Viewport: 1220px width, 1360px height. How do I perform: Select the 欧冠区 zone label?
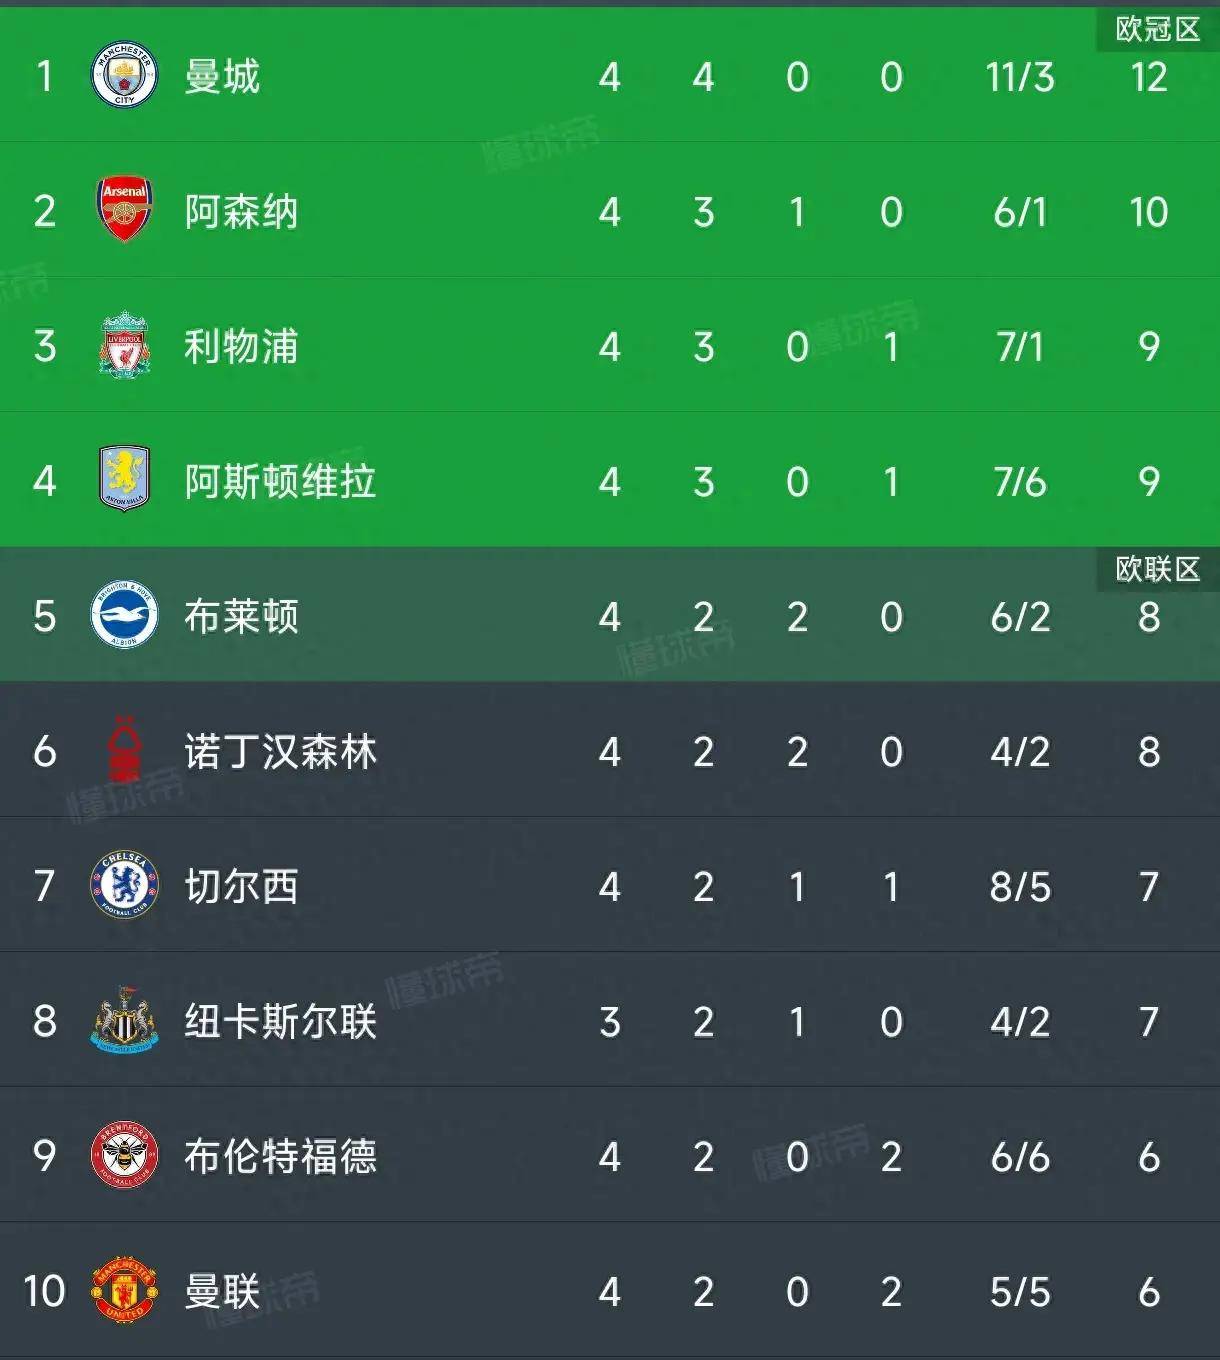(1158, 29)
